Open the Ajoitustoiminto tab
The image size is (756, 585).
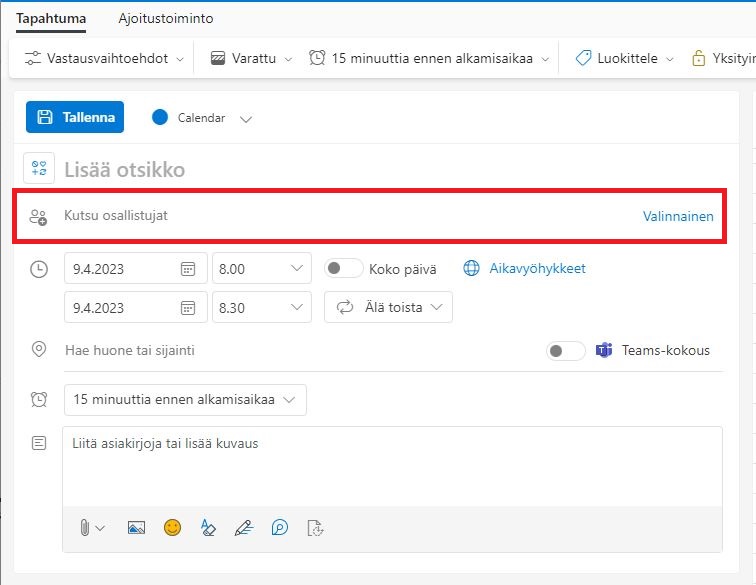tap(165, 19)
